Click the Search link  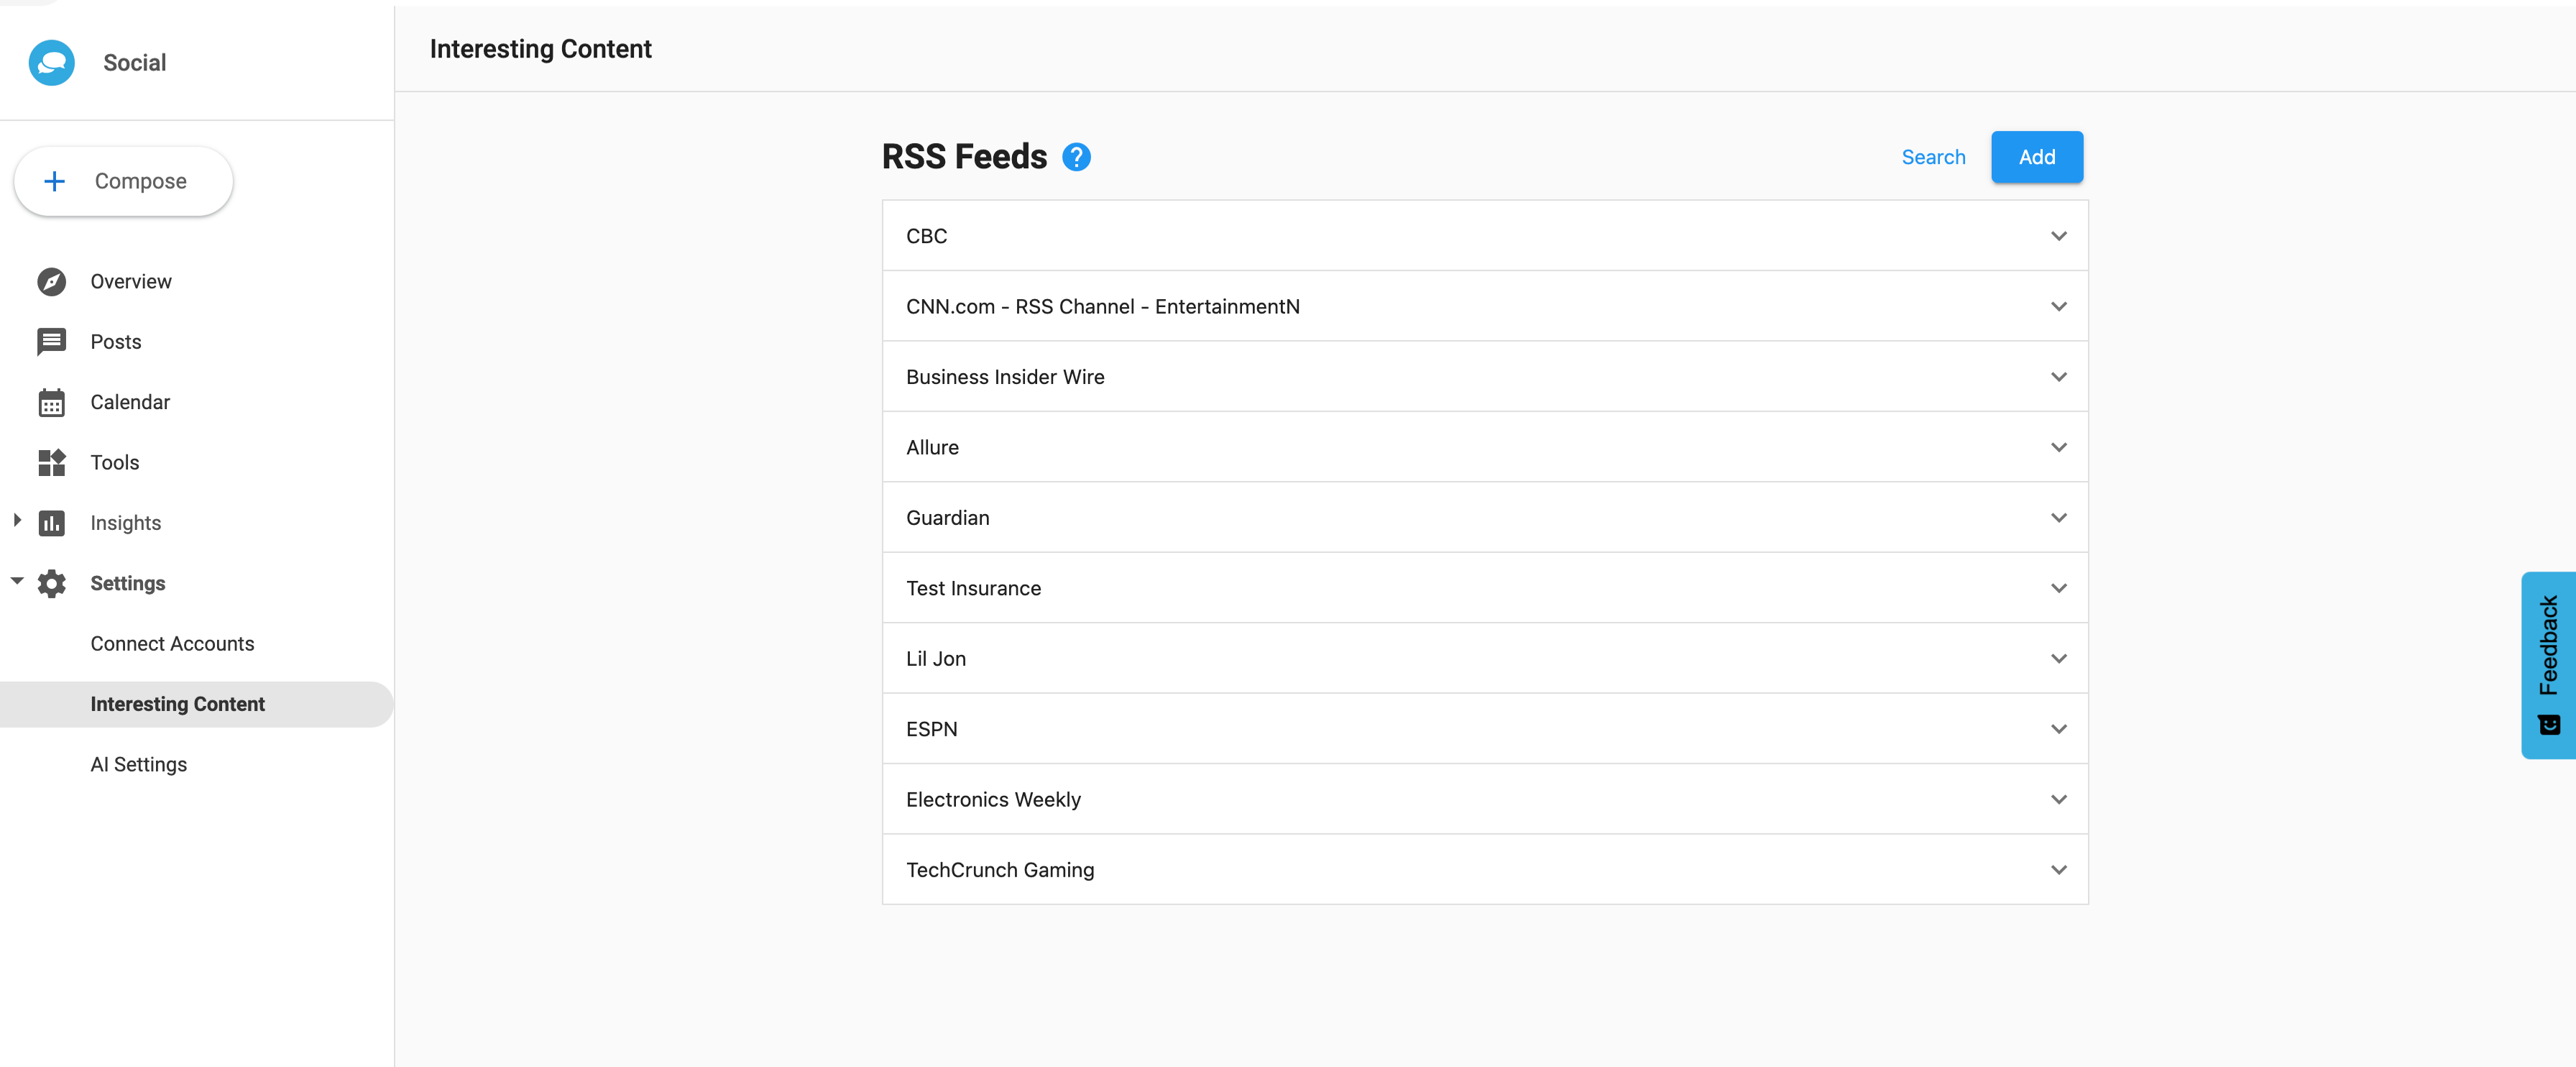click(x=1933, y=157)
